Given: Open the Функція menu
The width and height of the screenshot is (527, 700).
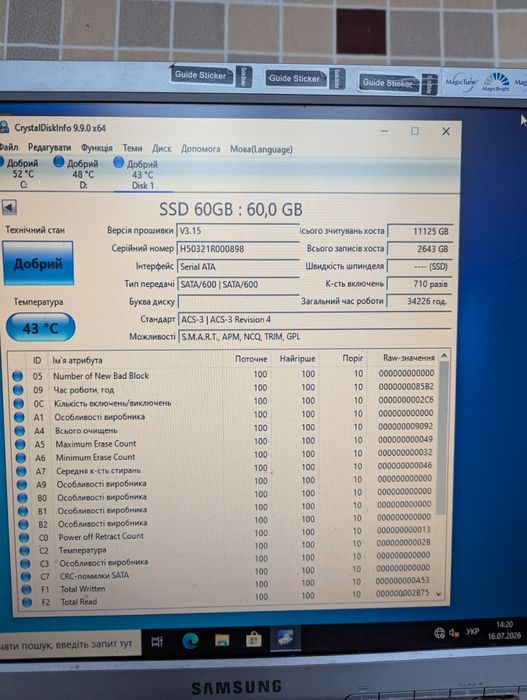Looking at the screenshot, I should tap(96, 148).
